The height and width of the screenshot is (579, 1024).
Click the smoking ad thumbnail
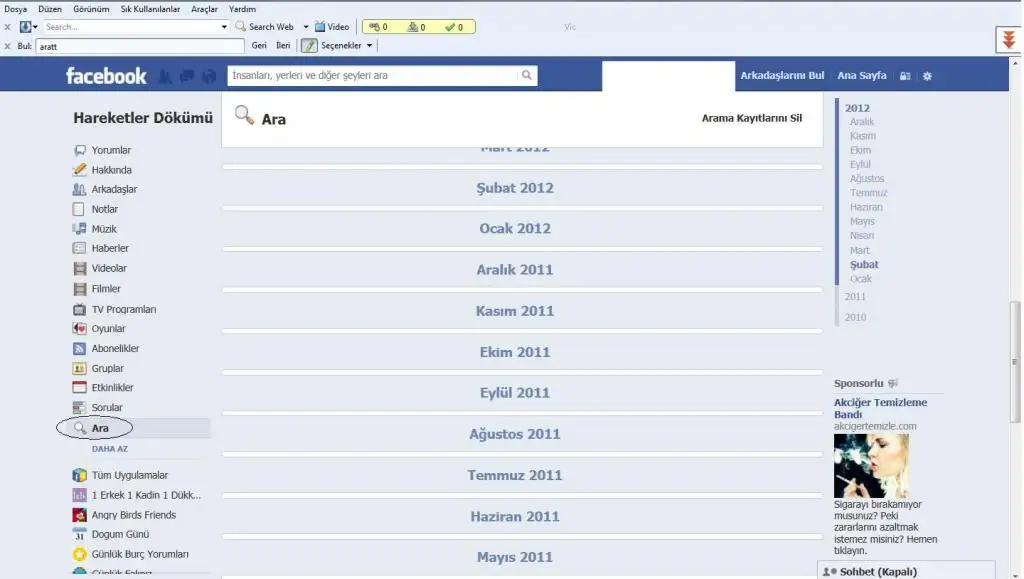[x=871, y=466]
